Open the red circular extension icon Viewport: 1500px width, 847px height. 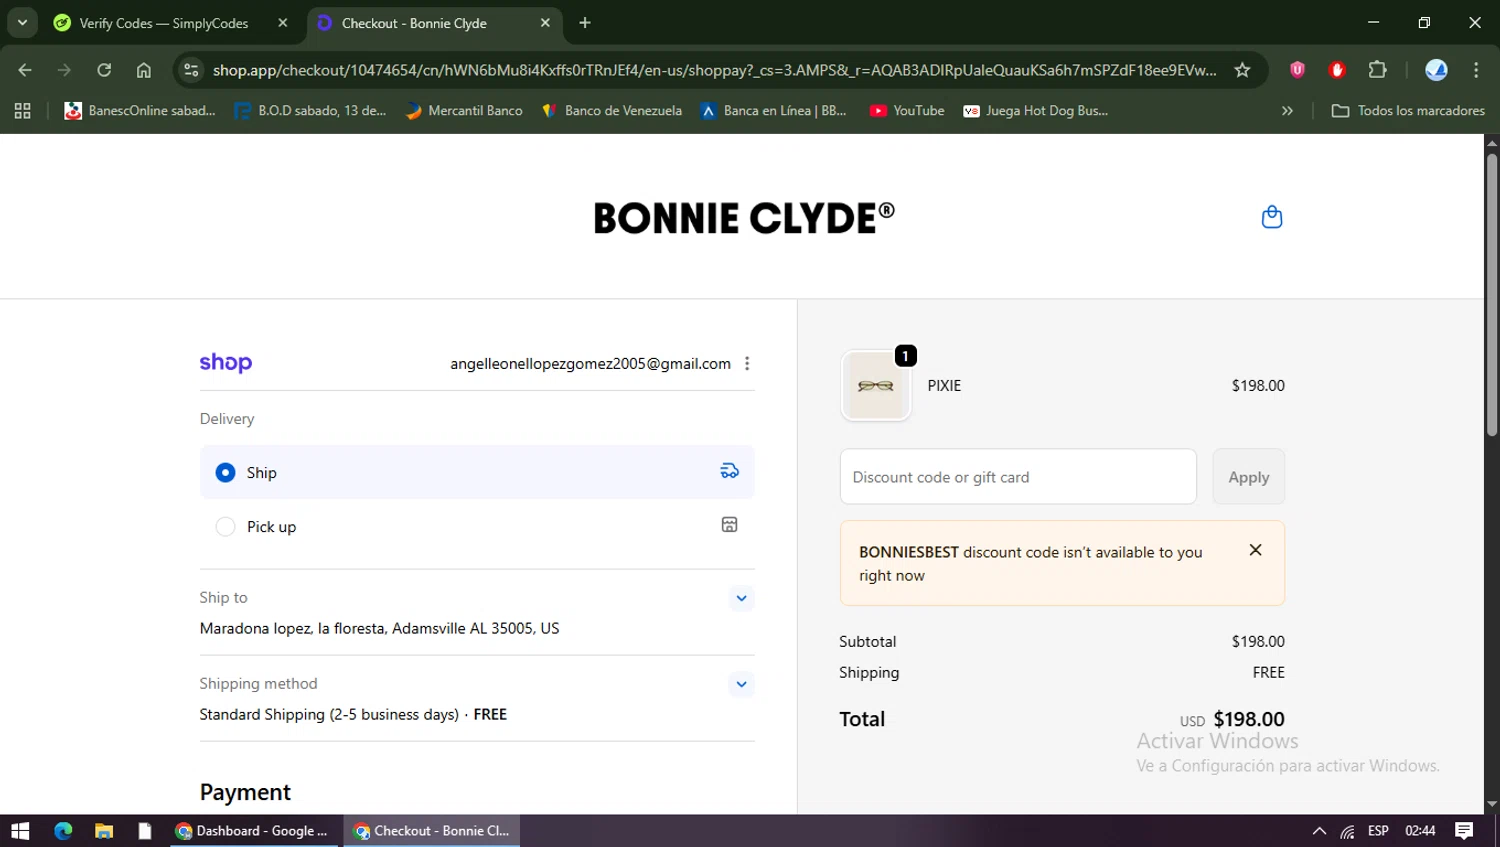(1337, 70)
